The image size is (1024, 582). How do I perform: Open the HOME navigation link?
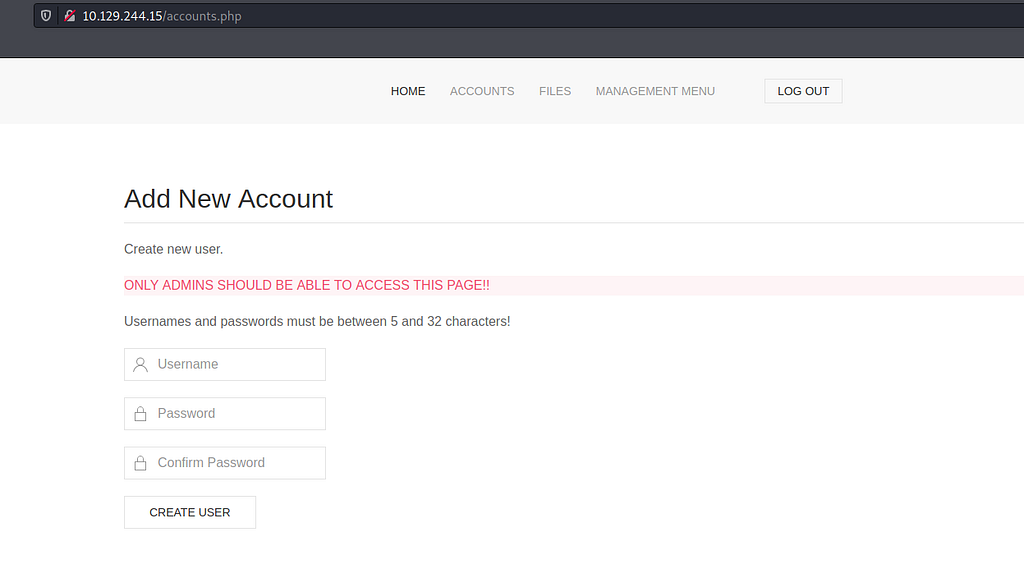point(408,91)
